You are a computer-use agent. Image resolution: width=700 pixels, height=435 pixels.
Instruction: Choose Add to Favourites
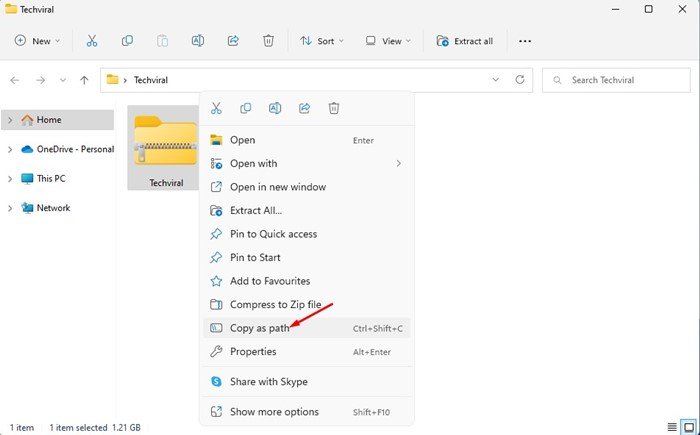coord(307,281)
